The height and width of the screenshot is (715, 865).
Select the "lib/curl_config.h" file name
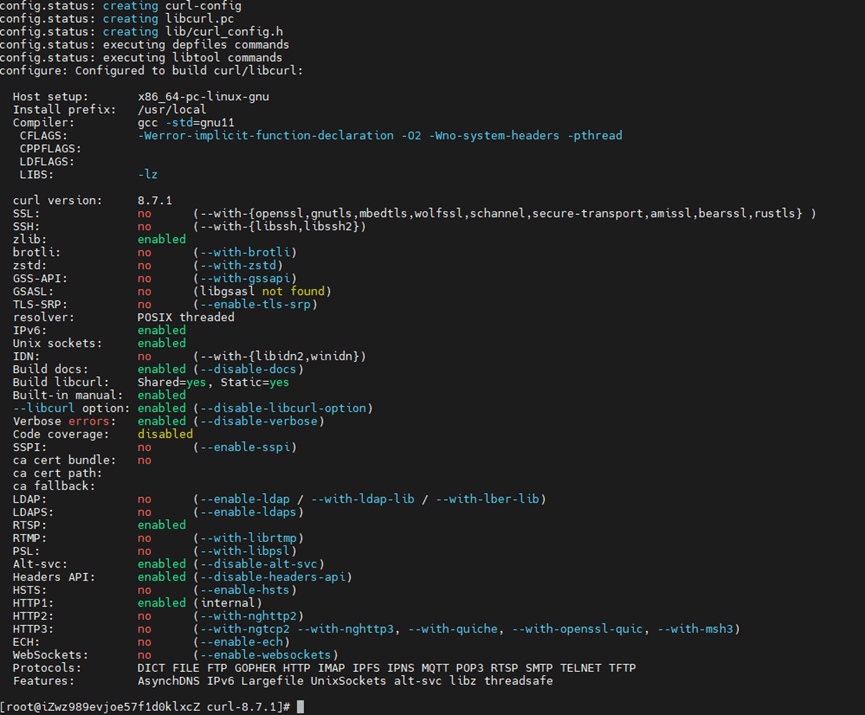(224, 31)
